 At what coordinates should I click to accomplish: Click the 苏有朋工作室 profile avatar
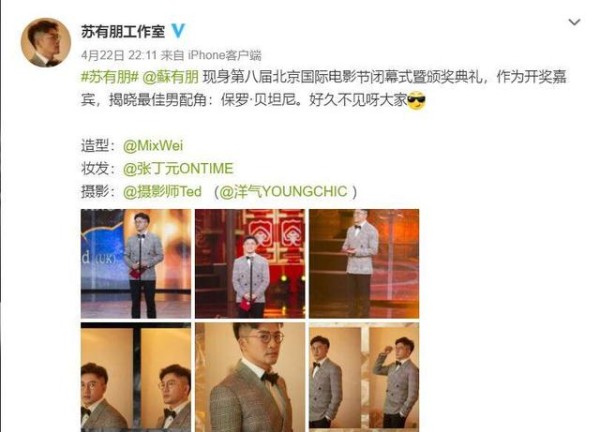(x=46, y=42)
